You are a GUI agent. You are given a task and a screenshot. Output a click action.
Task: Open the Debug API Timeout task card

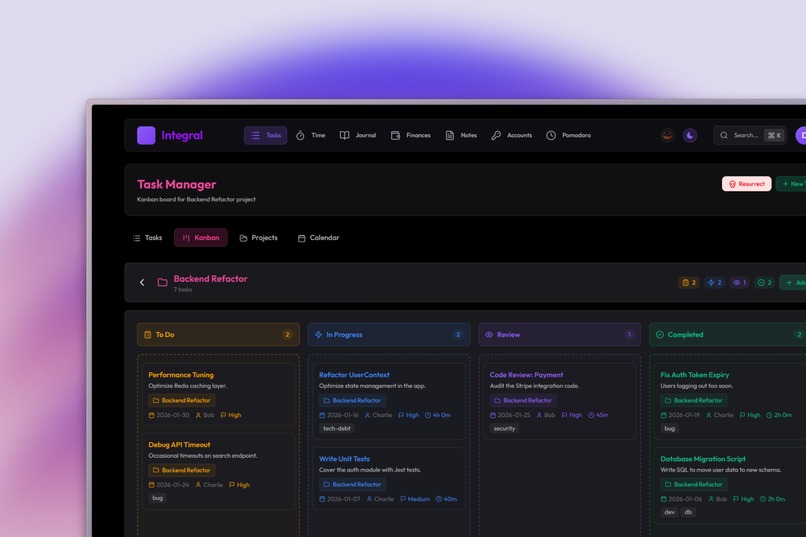click(x=218, y=471)
